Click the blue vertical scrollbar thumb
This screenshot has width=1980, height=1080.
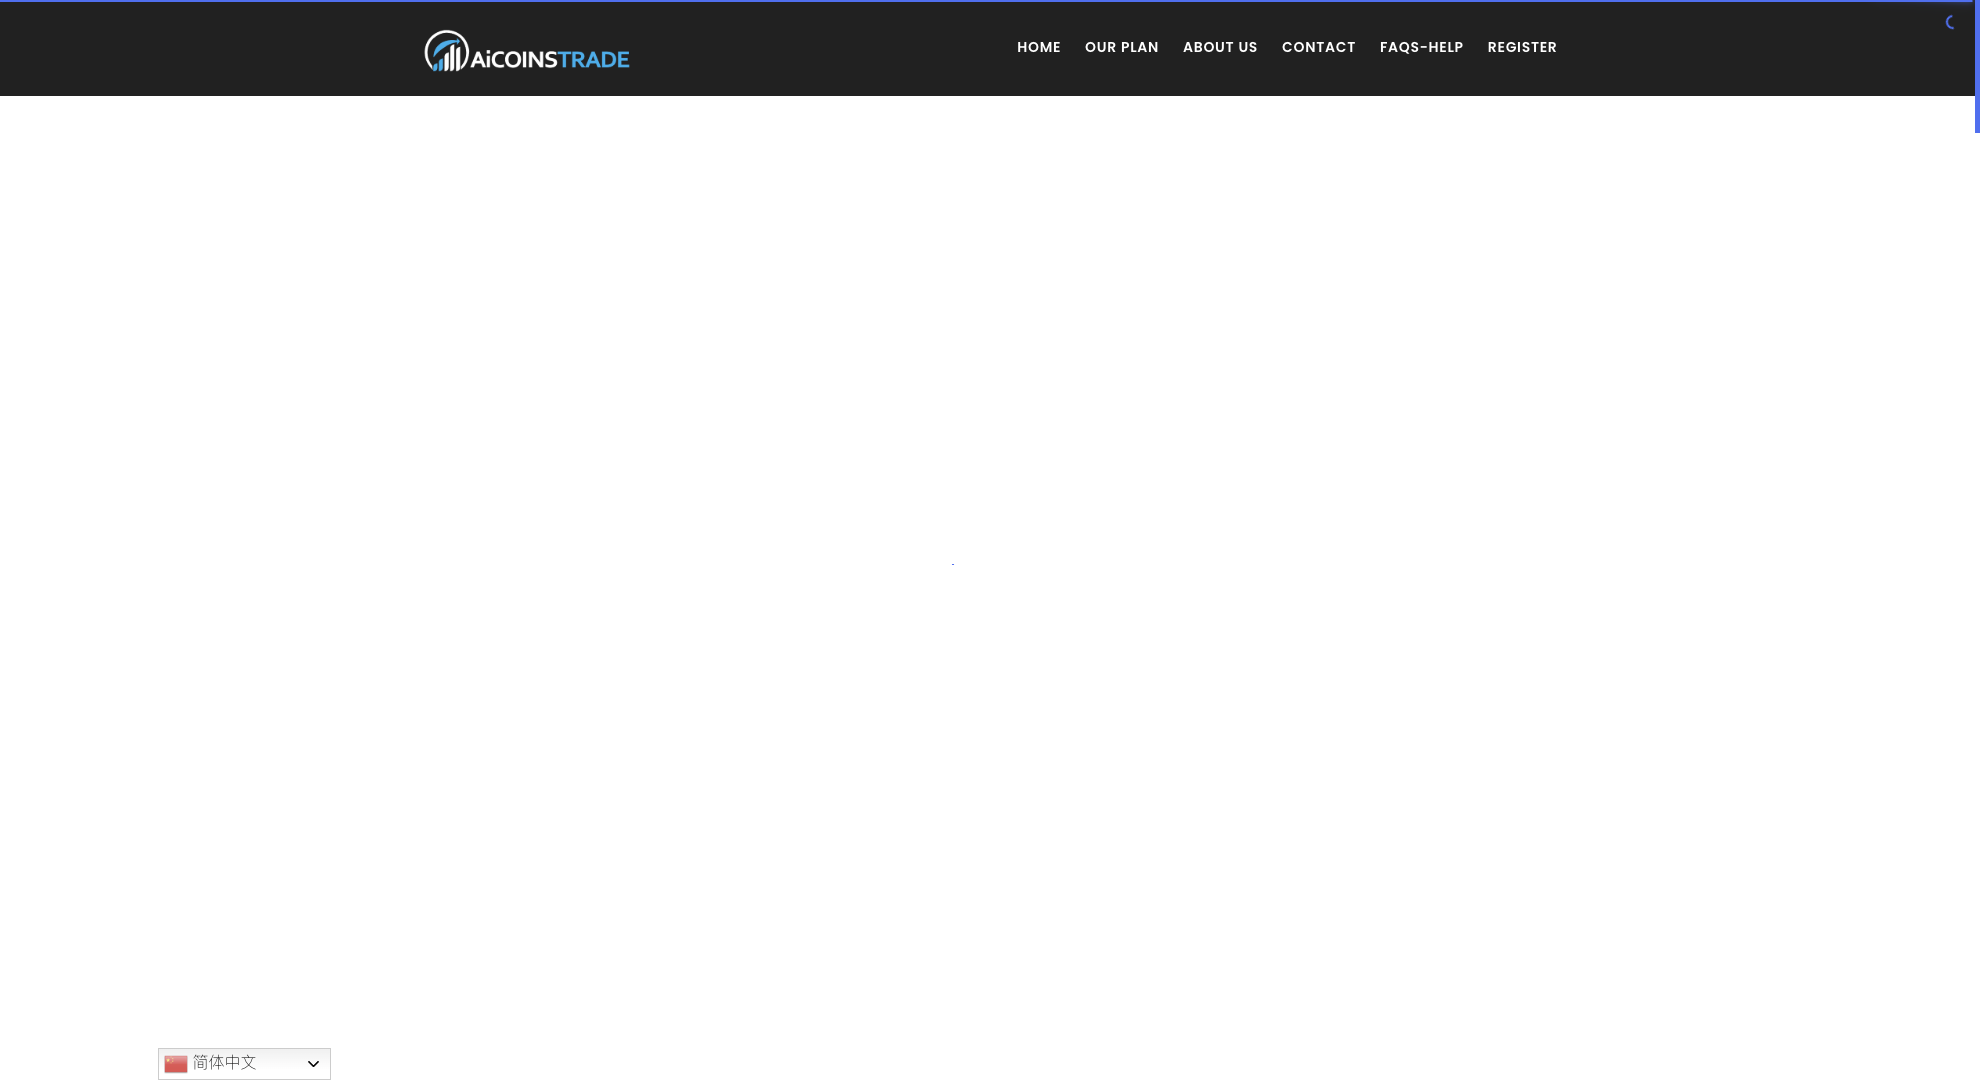(1977, 66)
